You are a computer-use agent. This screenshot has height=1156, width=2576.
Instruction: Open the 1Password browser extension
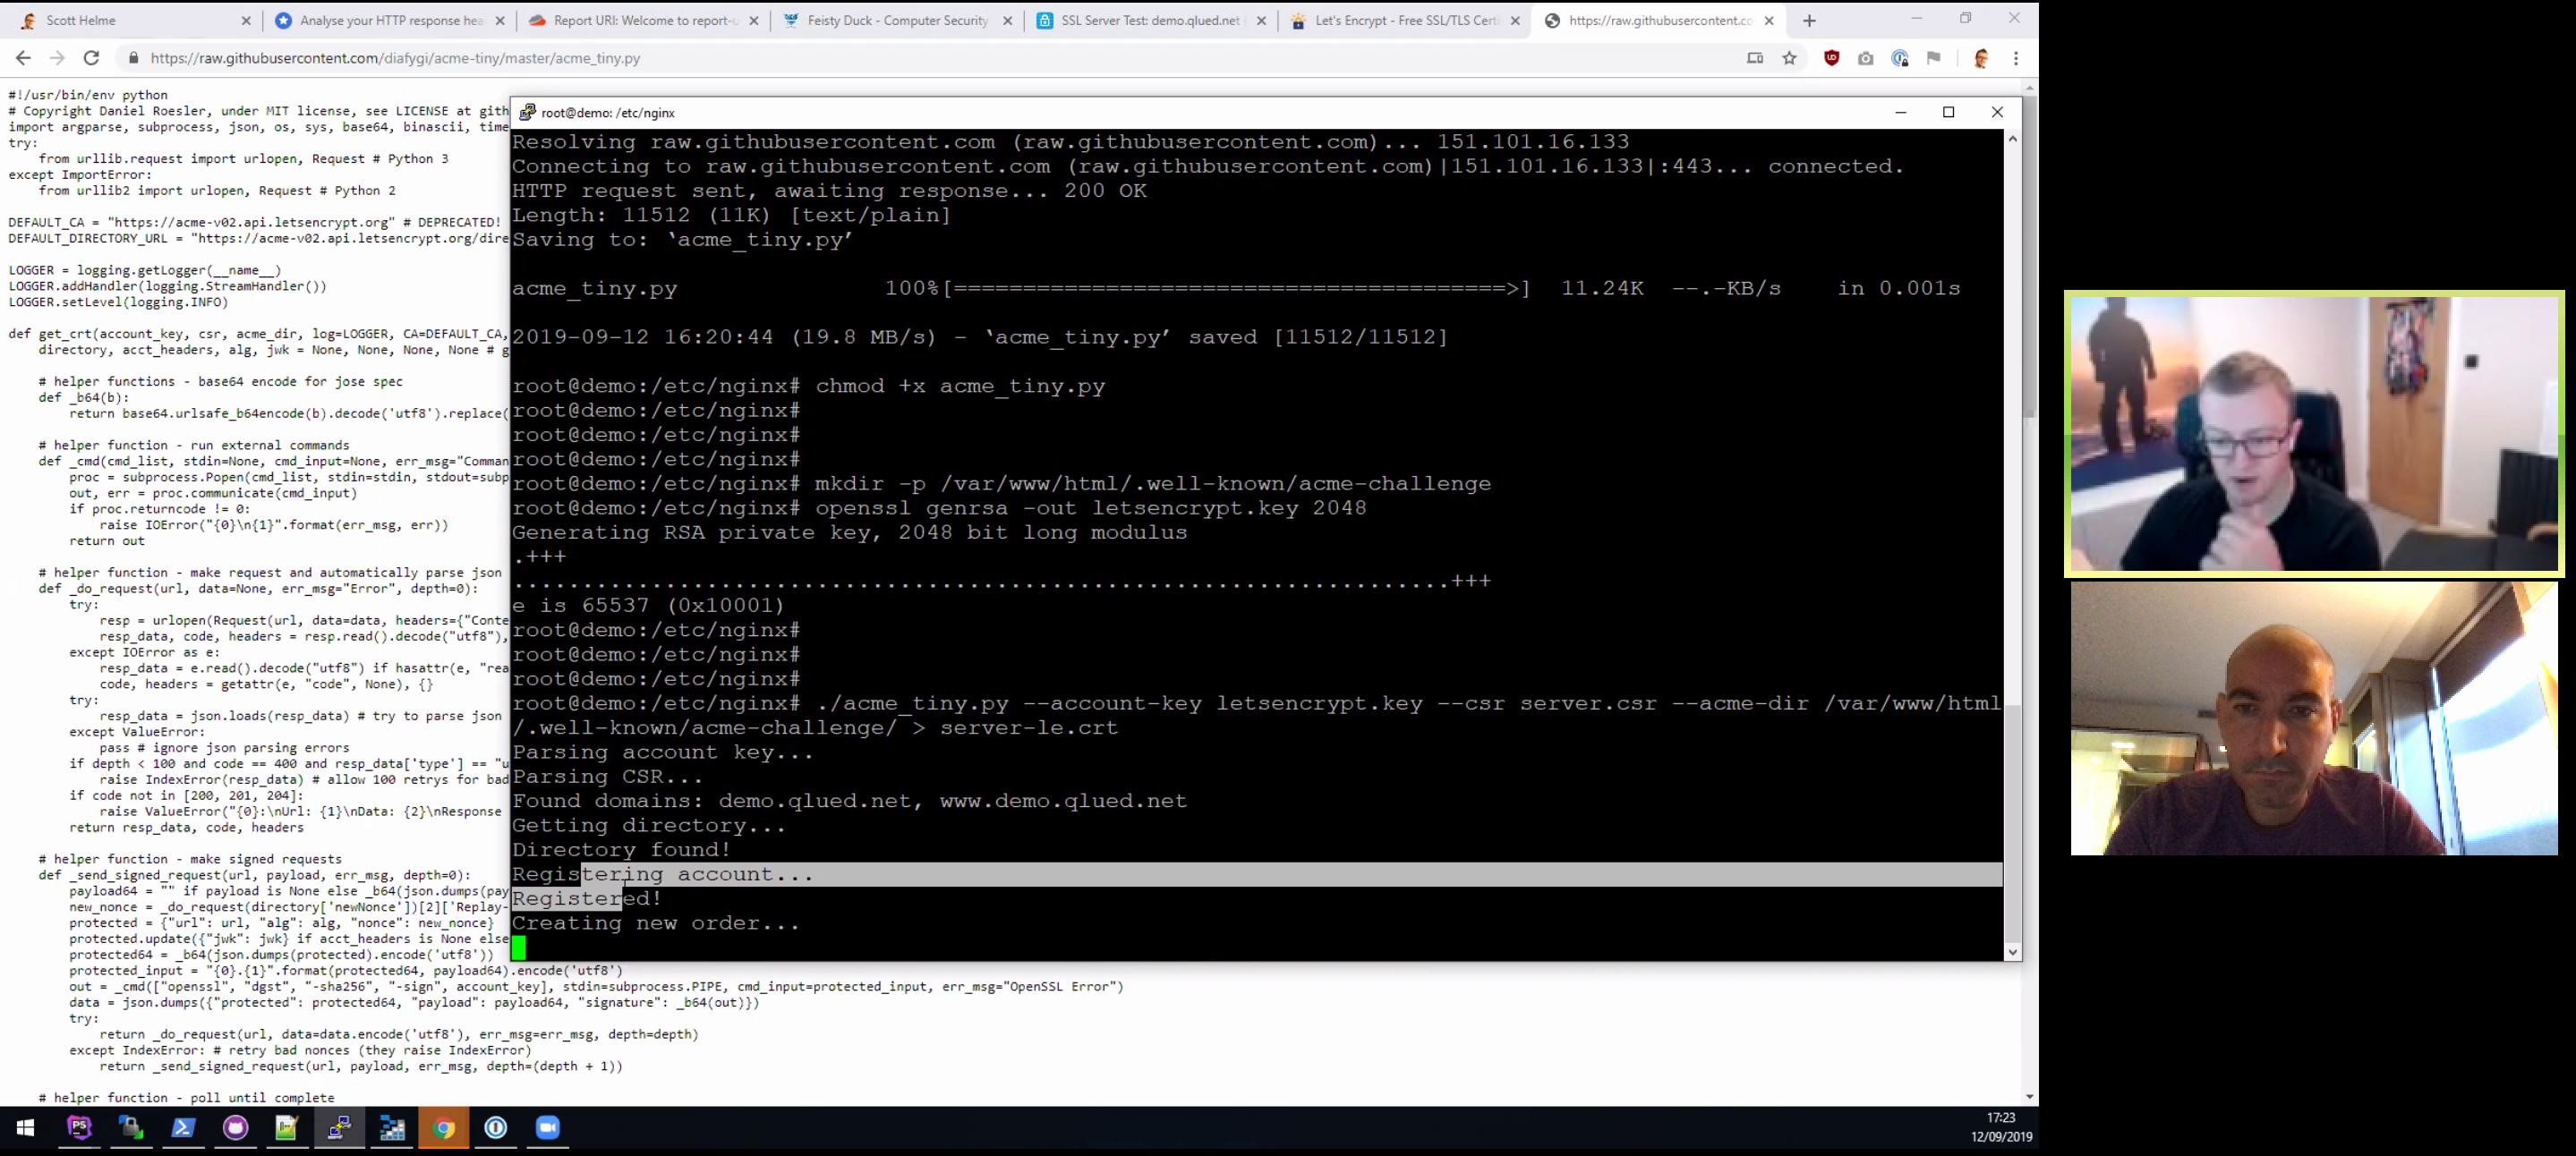tap(1900, 58)
